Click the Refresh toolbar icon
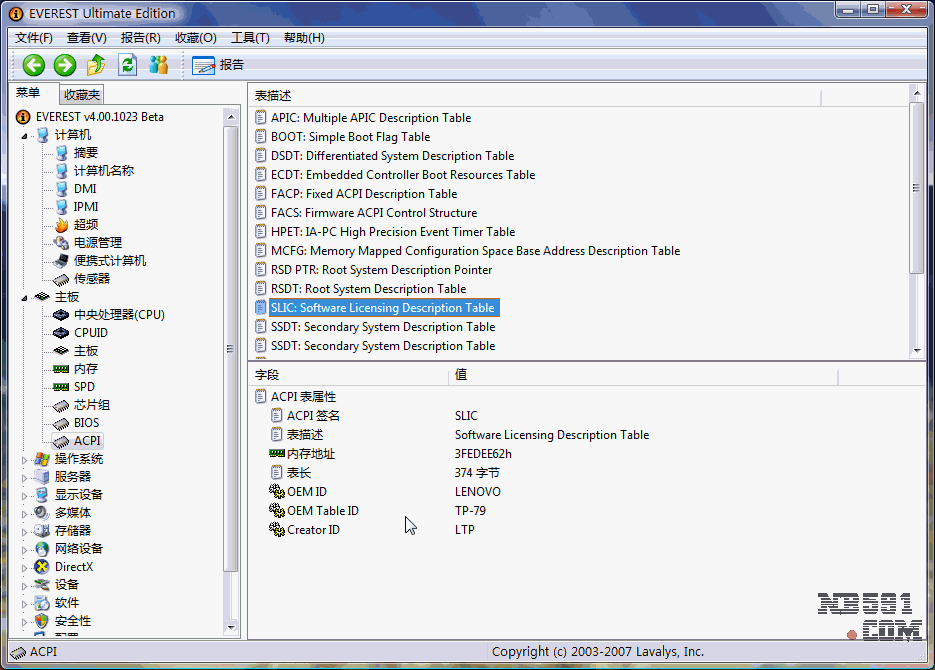The height and width of the screenshot is (670, 935). [x=127, y=65]
